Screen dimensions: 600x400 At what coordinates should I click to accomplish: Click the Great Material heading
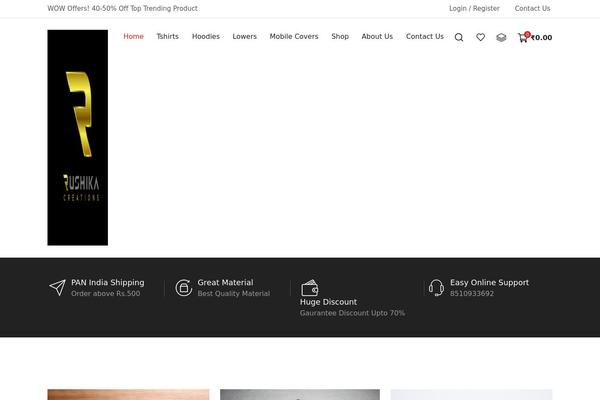tap(225, 282)
